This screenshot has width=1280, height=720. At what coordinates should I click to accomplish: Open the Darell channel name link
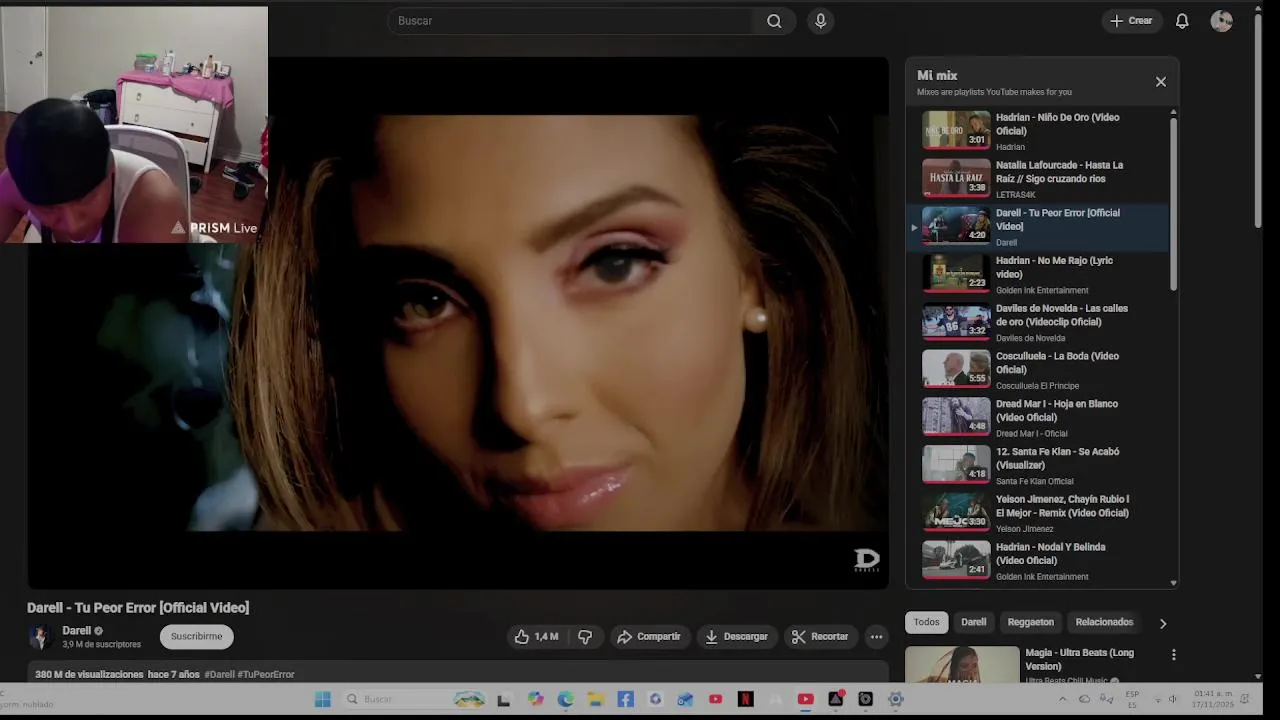pos(76,631)
